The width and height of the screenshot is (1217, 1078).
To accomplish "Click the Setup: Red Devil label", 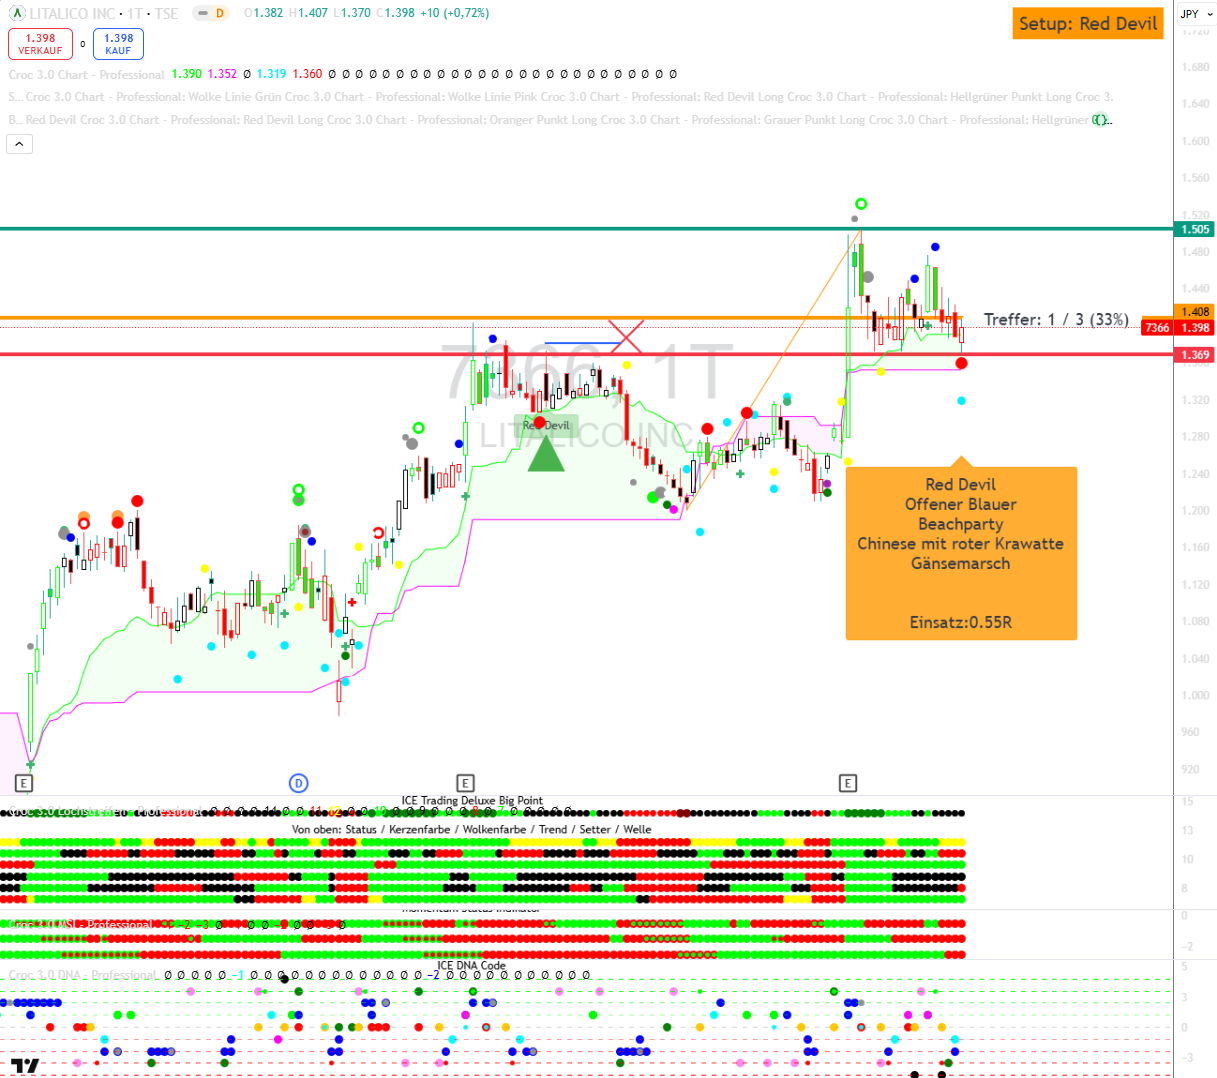I will pos(1087,24).
